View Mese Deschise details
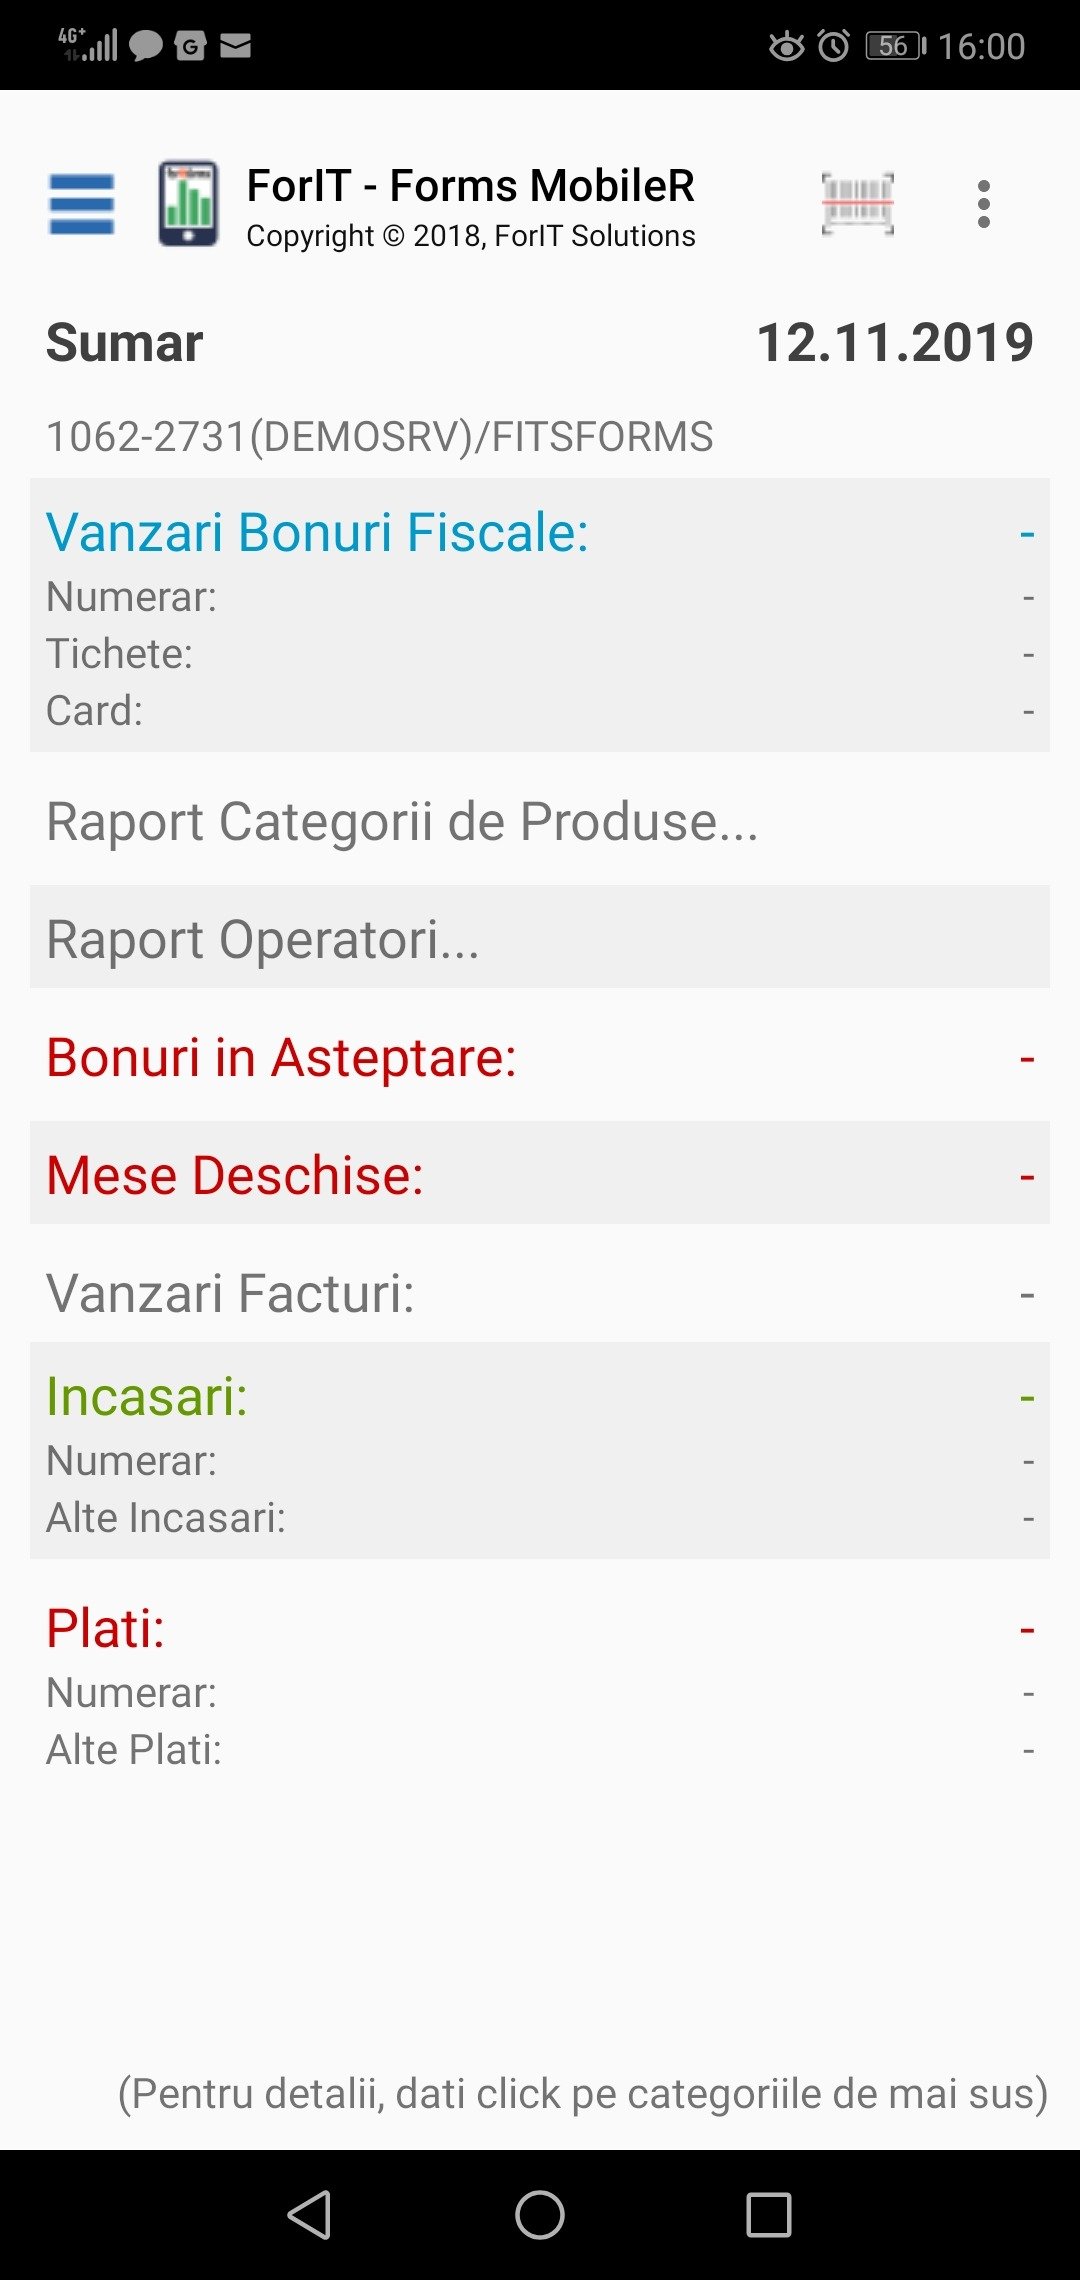This screenshot has width=1080, height=2280. (236, 1175)
